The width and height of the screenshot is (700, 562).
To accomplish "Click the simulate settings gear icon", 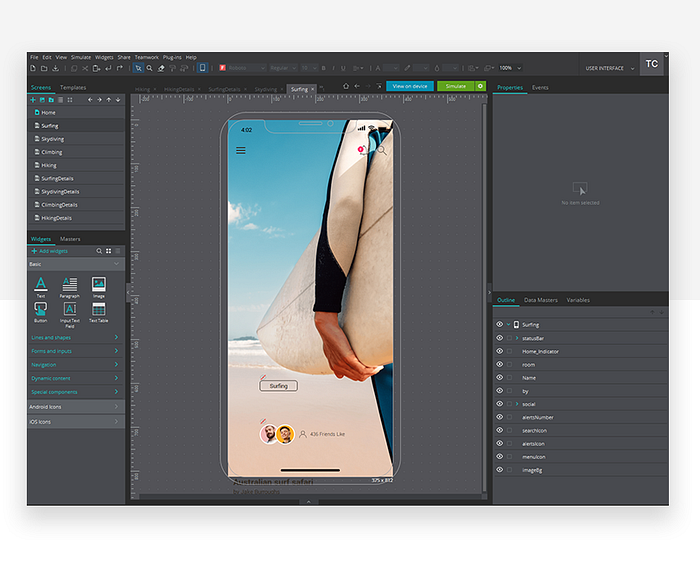I will [x=480, y=86].
